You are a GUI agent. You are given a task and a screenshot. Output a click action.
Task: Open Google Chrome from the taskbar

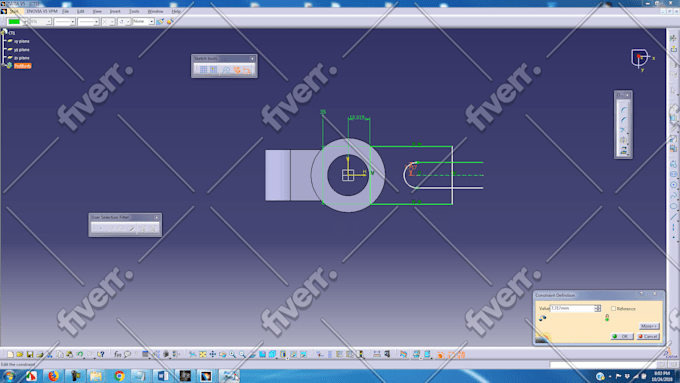(x=119, y=376)
